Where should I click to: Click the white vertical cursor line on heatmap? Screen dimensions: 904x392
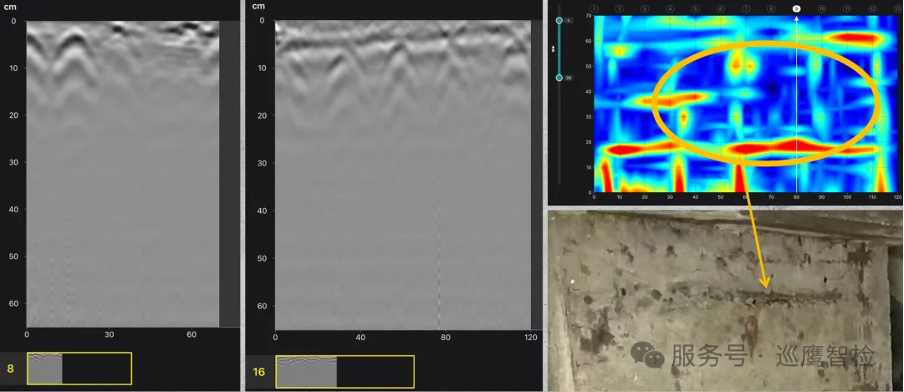pos(797,104)
